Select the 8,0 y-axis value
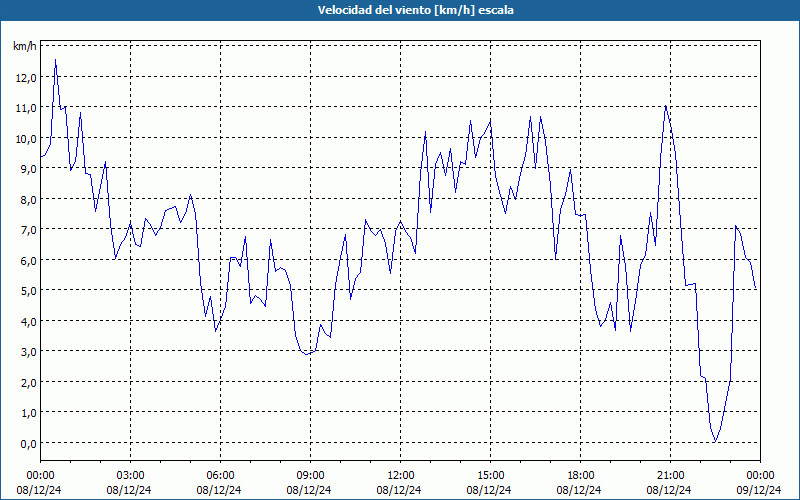The width and height of the screenshot is (800, 500). 29,199
